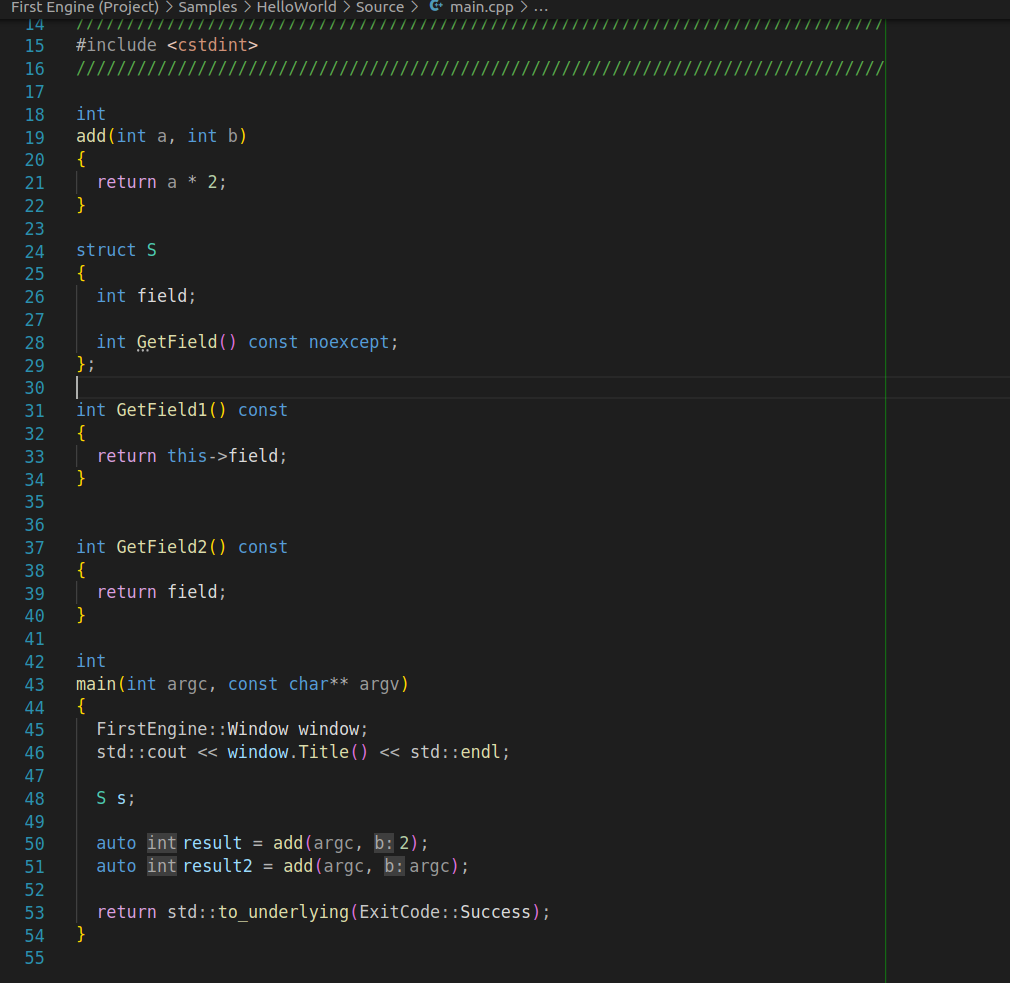Expand the "Source" breadcrumb item
The image size is (1010, 983).
(380, 7)
